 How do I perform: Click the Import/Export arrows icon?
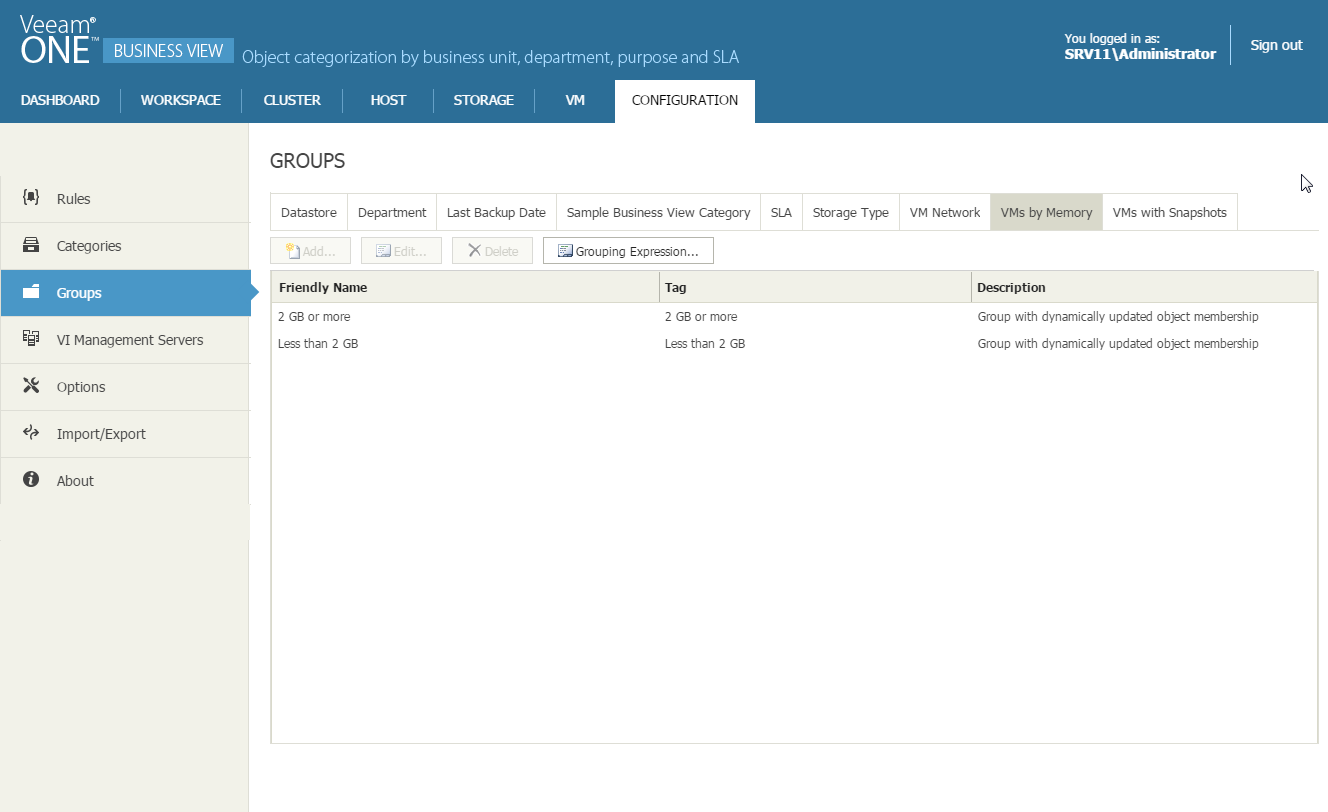[x=31, y=433]
